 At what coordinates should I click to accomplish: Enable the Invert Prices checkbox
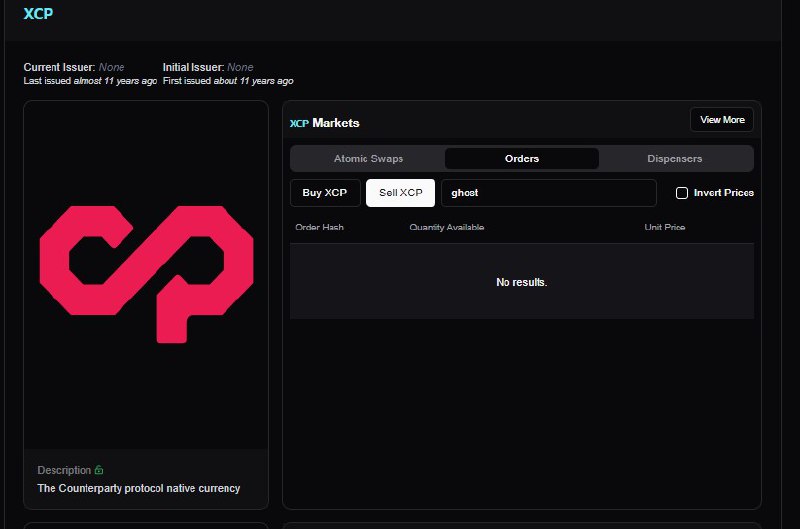tap(682, 193)
